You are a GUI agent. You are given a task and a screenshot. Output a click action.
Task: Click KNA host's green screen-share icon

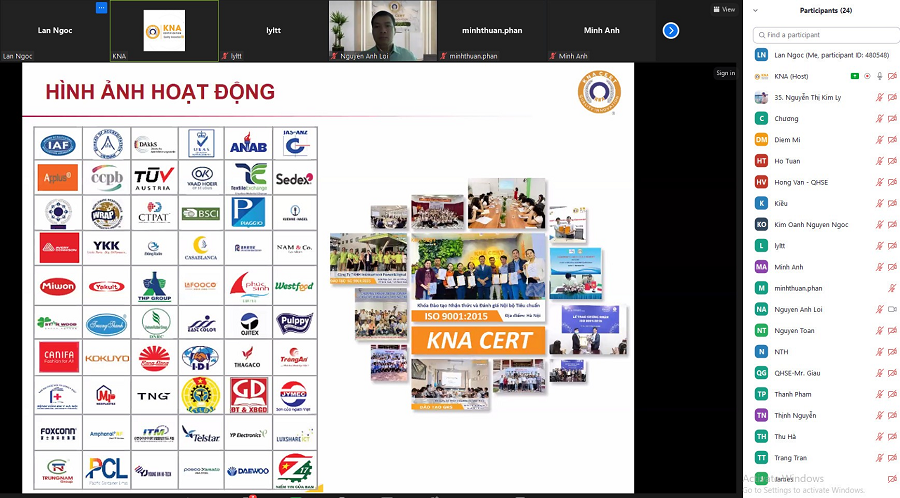click(855, 76)
